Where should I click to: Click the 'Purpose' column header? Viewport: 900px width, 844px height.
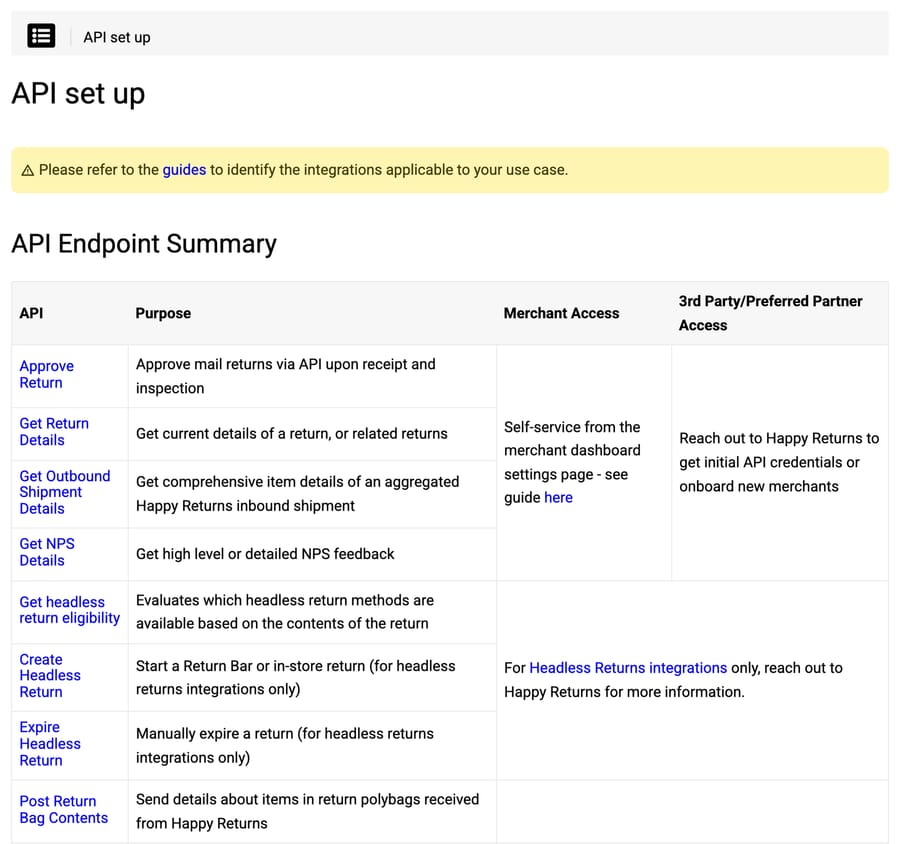coord(163,313)
